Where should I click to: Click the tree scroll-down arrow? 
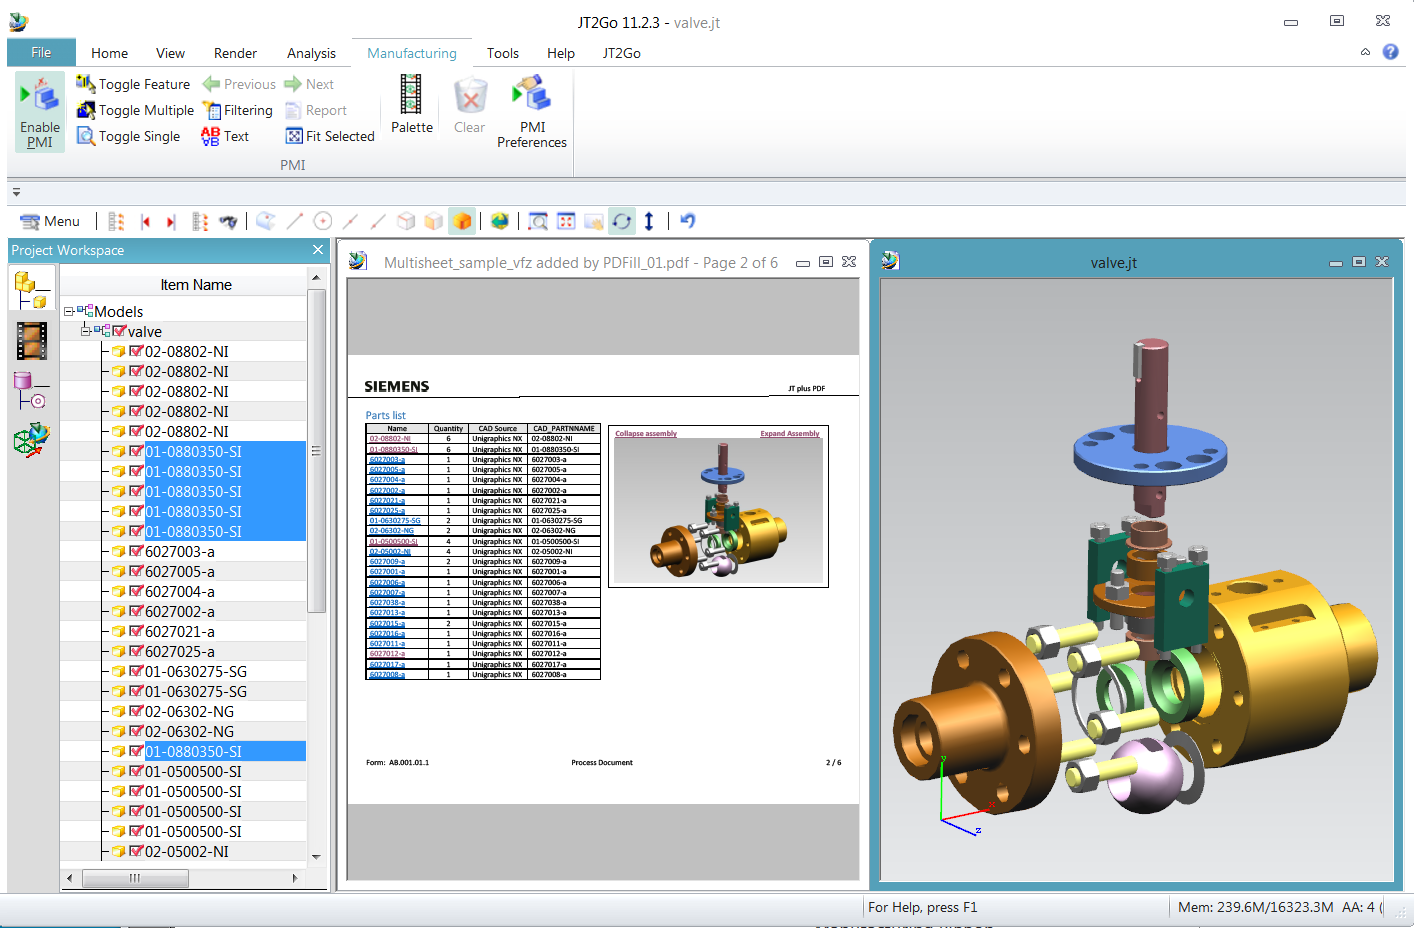click(316, 857)
